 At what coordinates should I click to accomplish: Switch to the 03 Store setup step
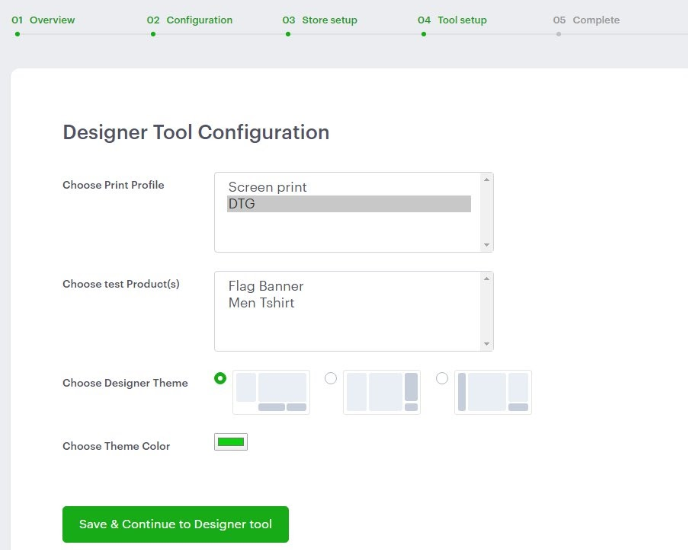[x=319, y=20]
